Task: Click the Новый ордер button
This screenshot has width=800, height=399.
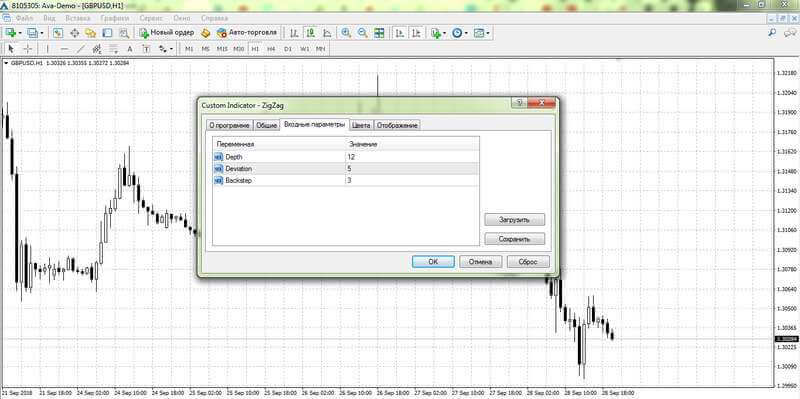Action: (x=167, y=33)
